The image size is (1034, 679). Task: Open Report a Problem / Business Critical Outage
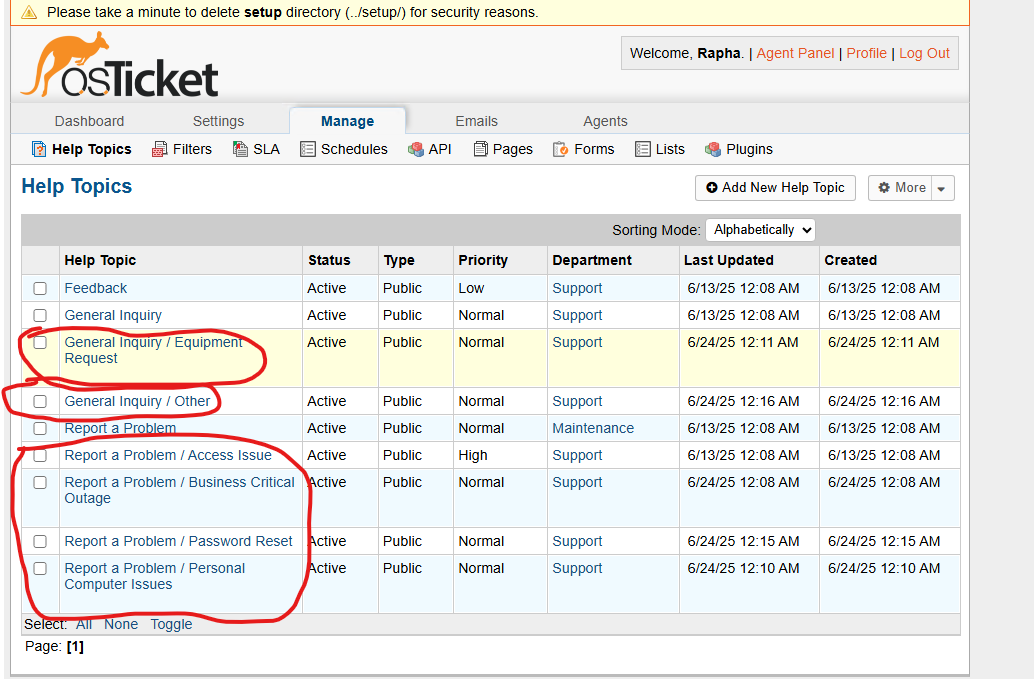[x=179, y=490]
